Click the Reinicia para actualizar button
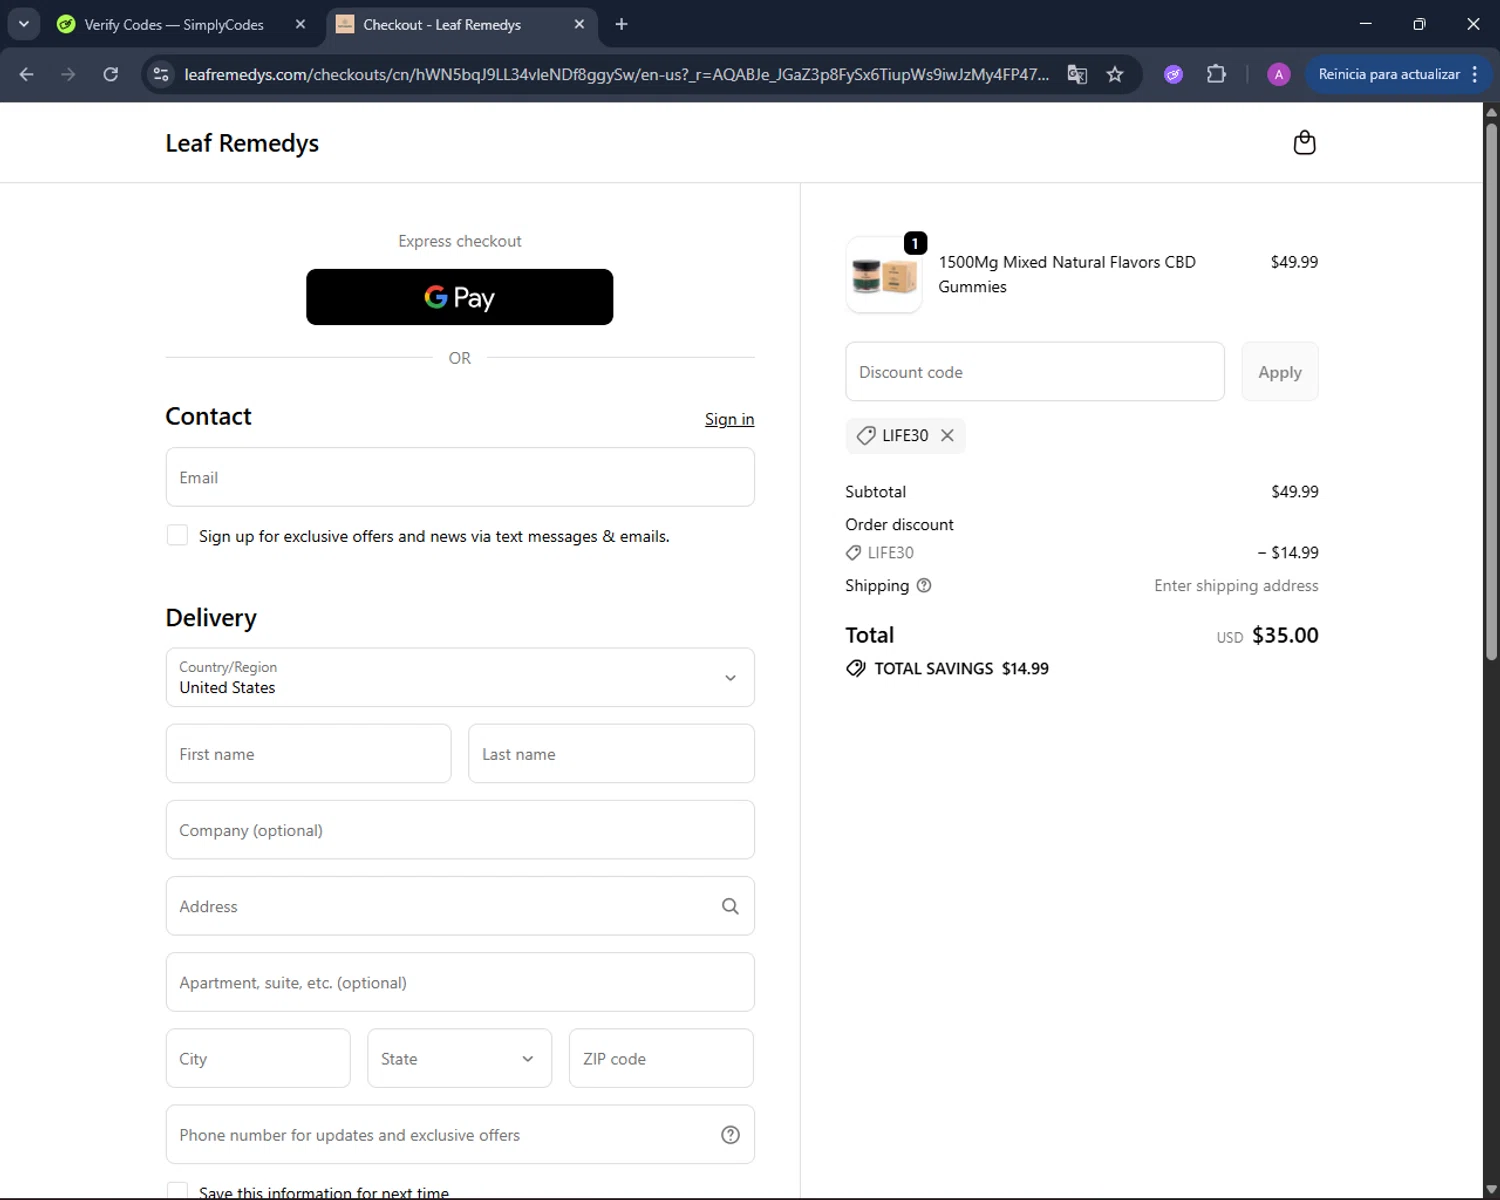 click(x=1388, y=74)
